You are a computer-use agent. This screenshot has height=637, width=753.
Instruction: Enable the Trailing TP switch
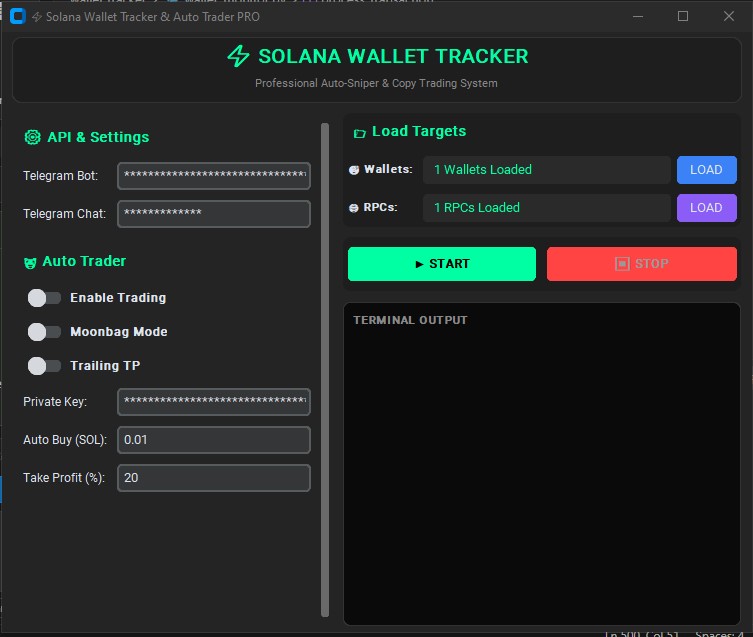pos(44,366)
